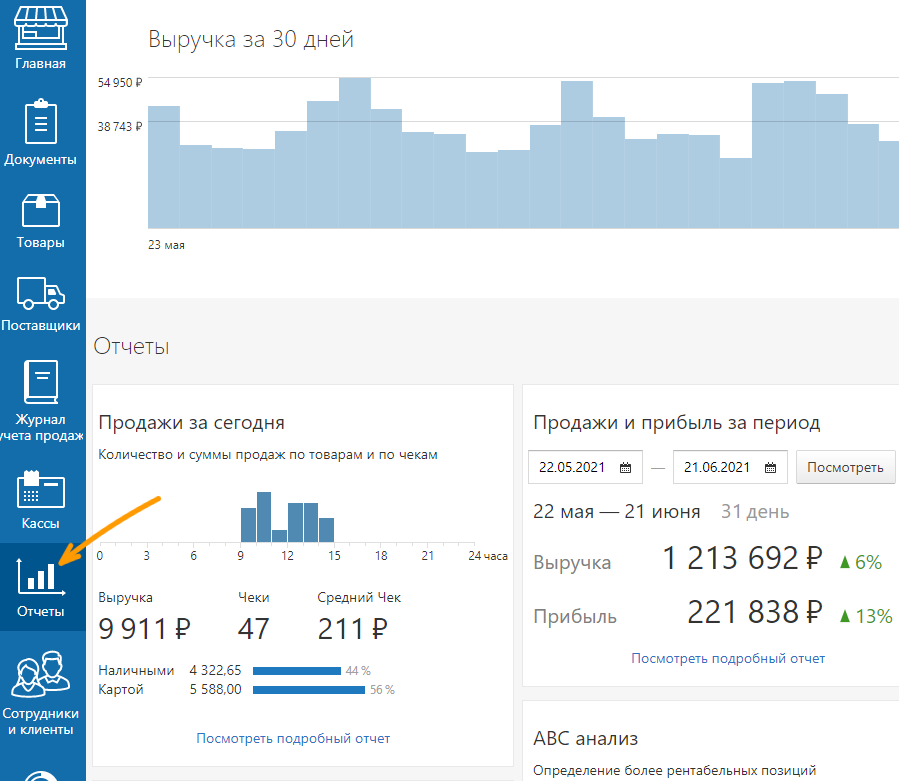Select the Главная menu label
899x781 pixels.
41,64
